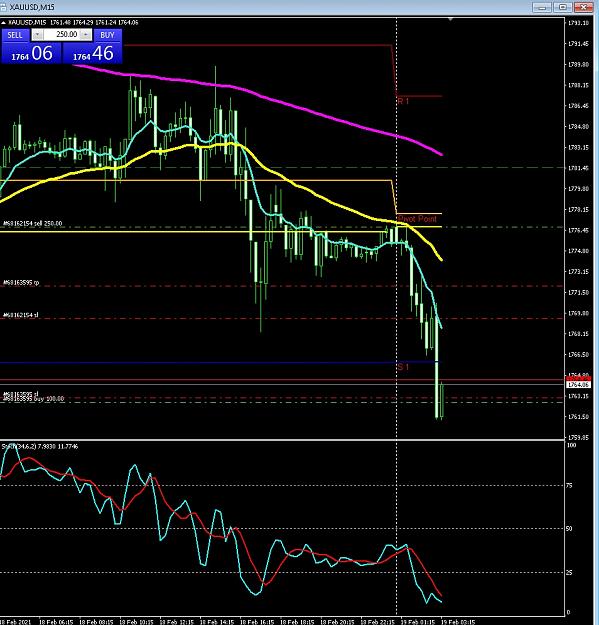Image resolution: width=599 pixels, height=625 pixels.
Task: Click the S1 support label
Action: pyautogui.click(x=403, y=367)
